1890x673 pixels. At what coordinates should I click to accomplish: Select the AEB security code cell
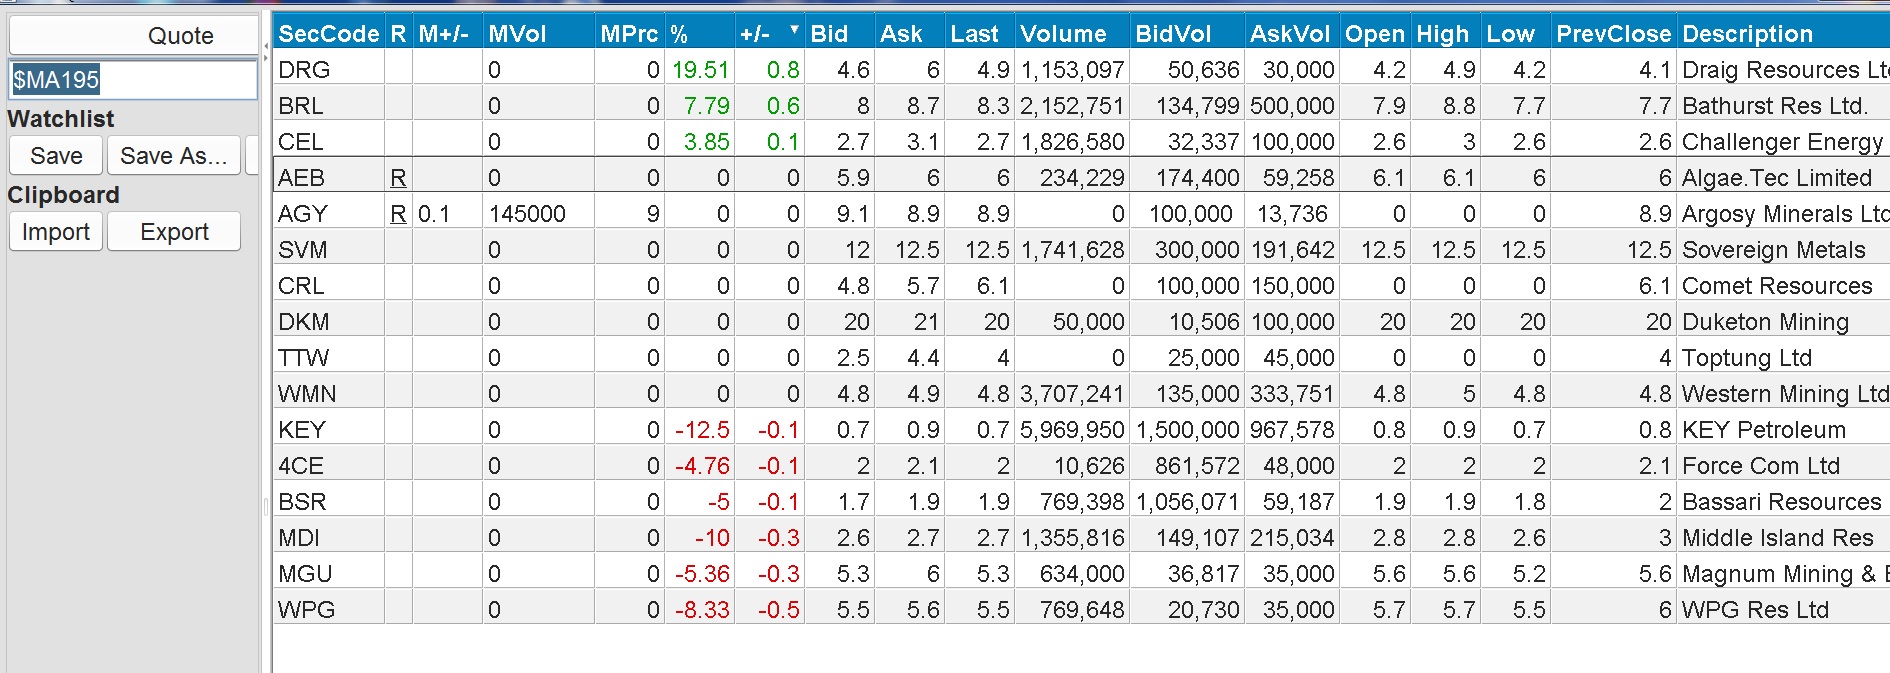[x=328, y=178]
